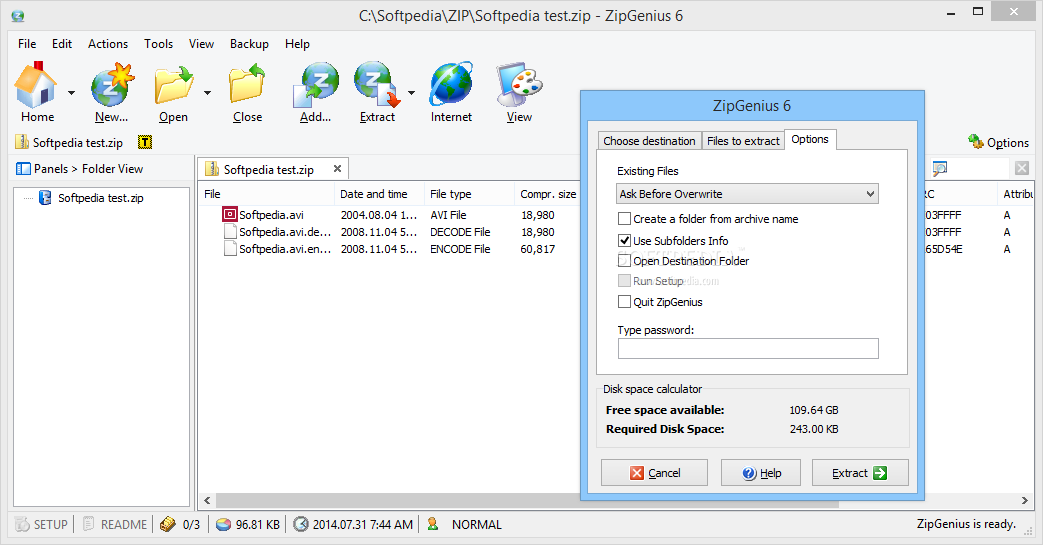Click the Extract button in dialog
The image size is (1043, 545).
point(859,472)
